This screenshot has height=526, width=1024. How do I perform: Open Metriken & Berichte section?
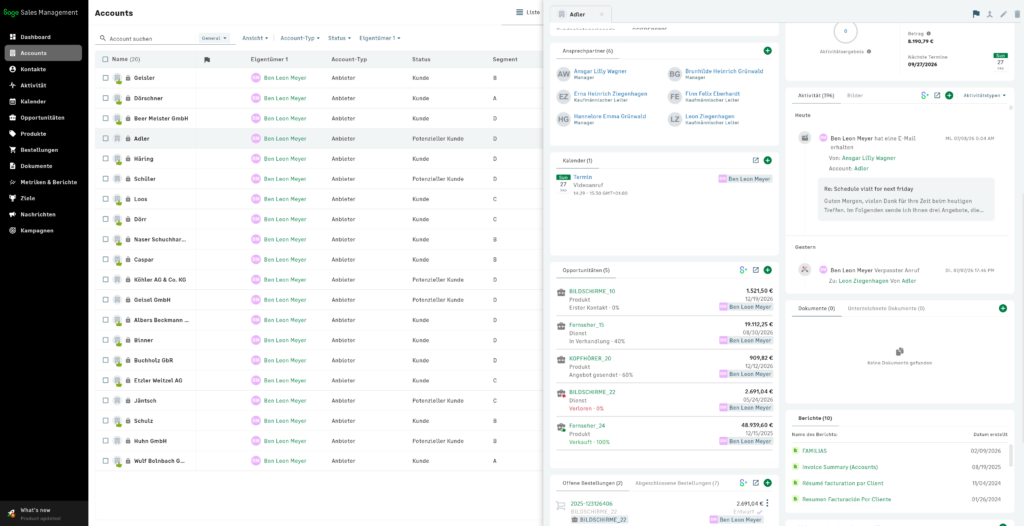point(43,182)
